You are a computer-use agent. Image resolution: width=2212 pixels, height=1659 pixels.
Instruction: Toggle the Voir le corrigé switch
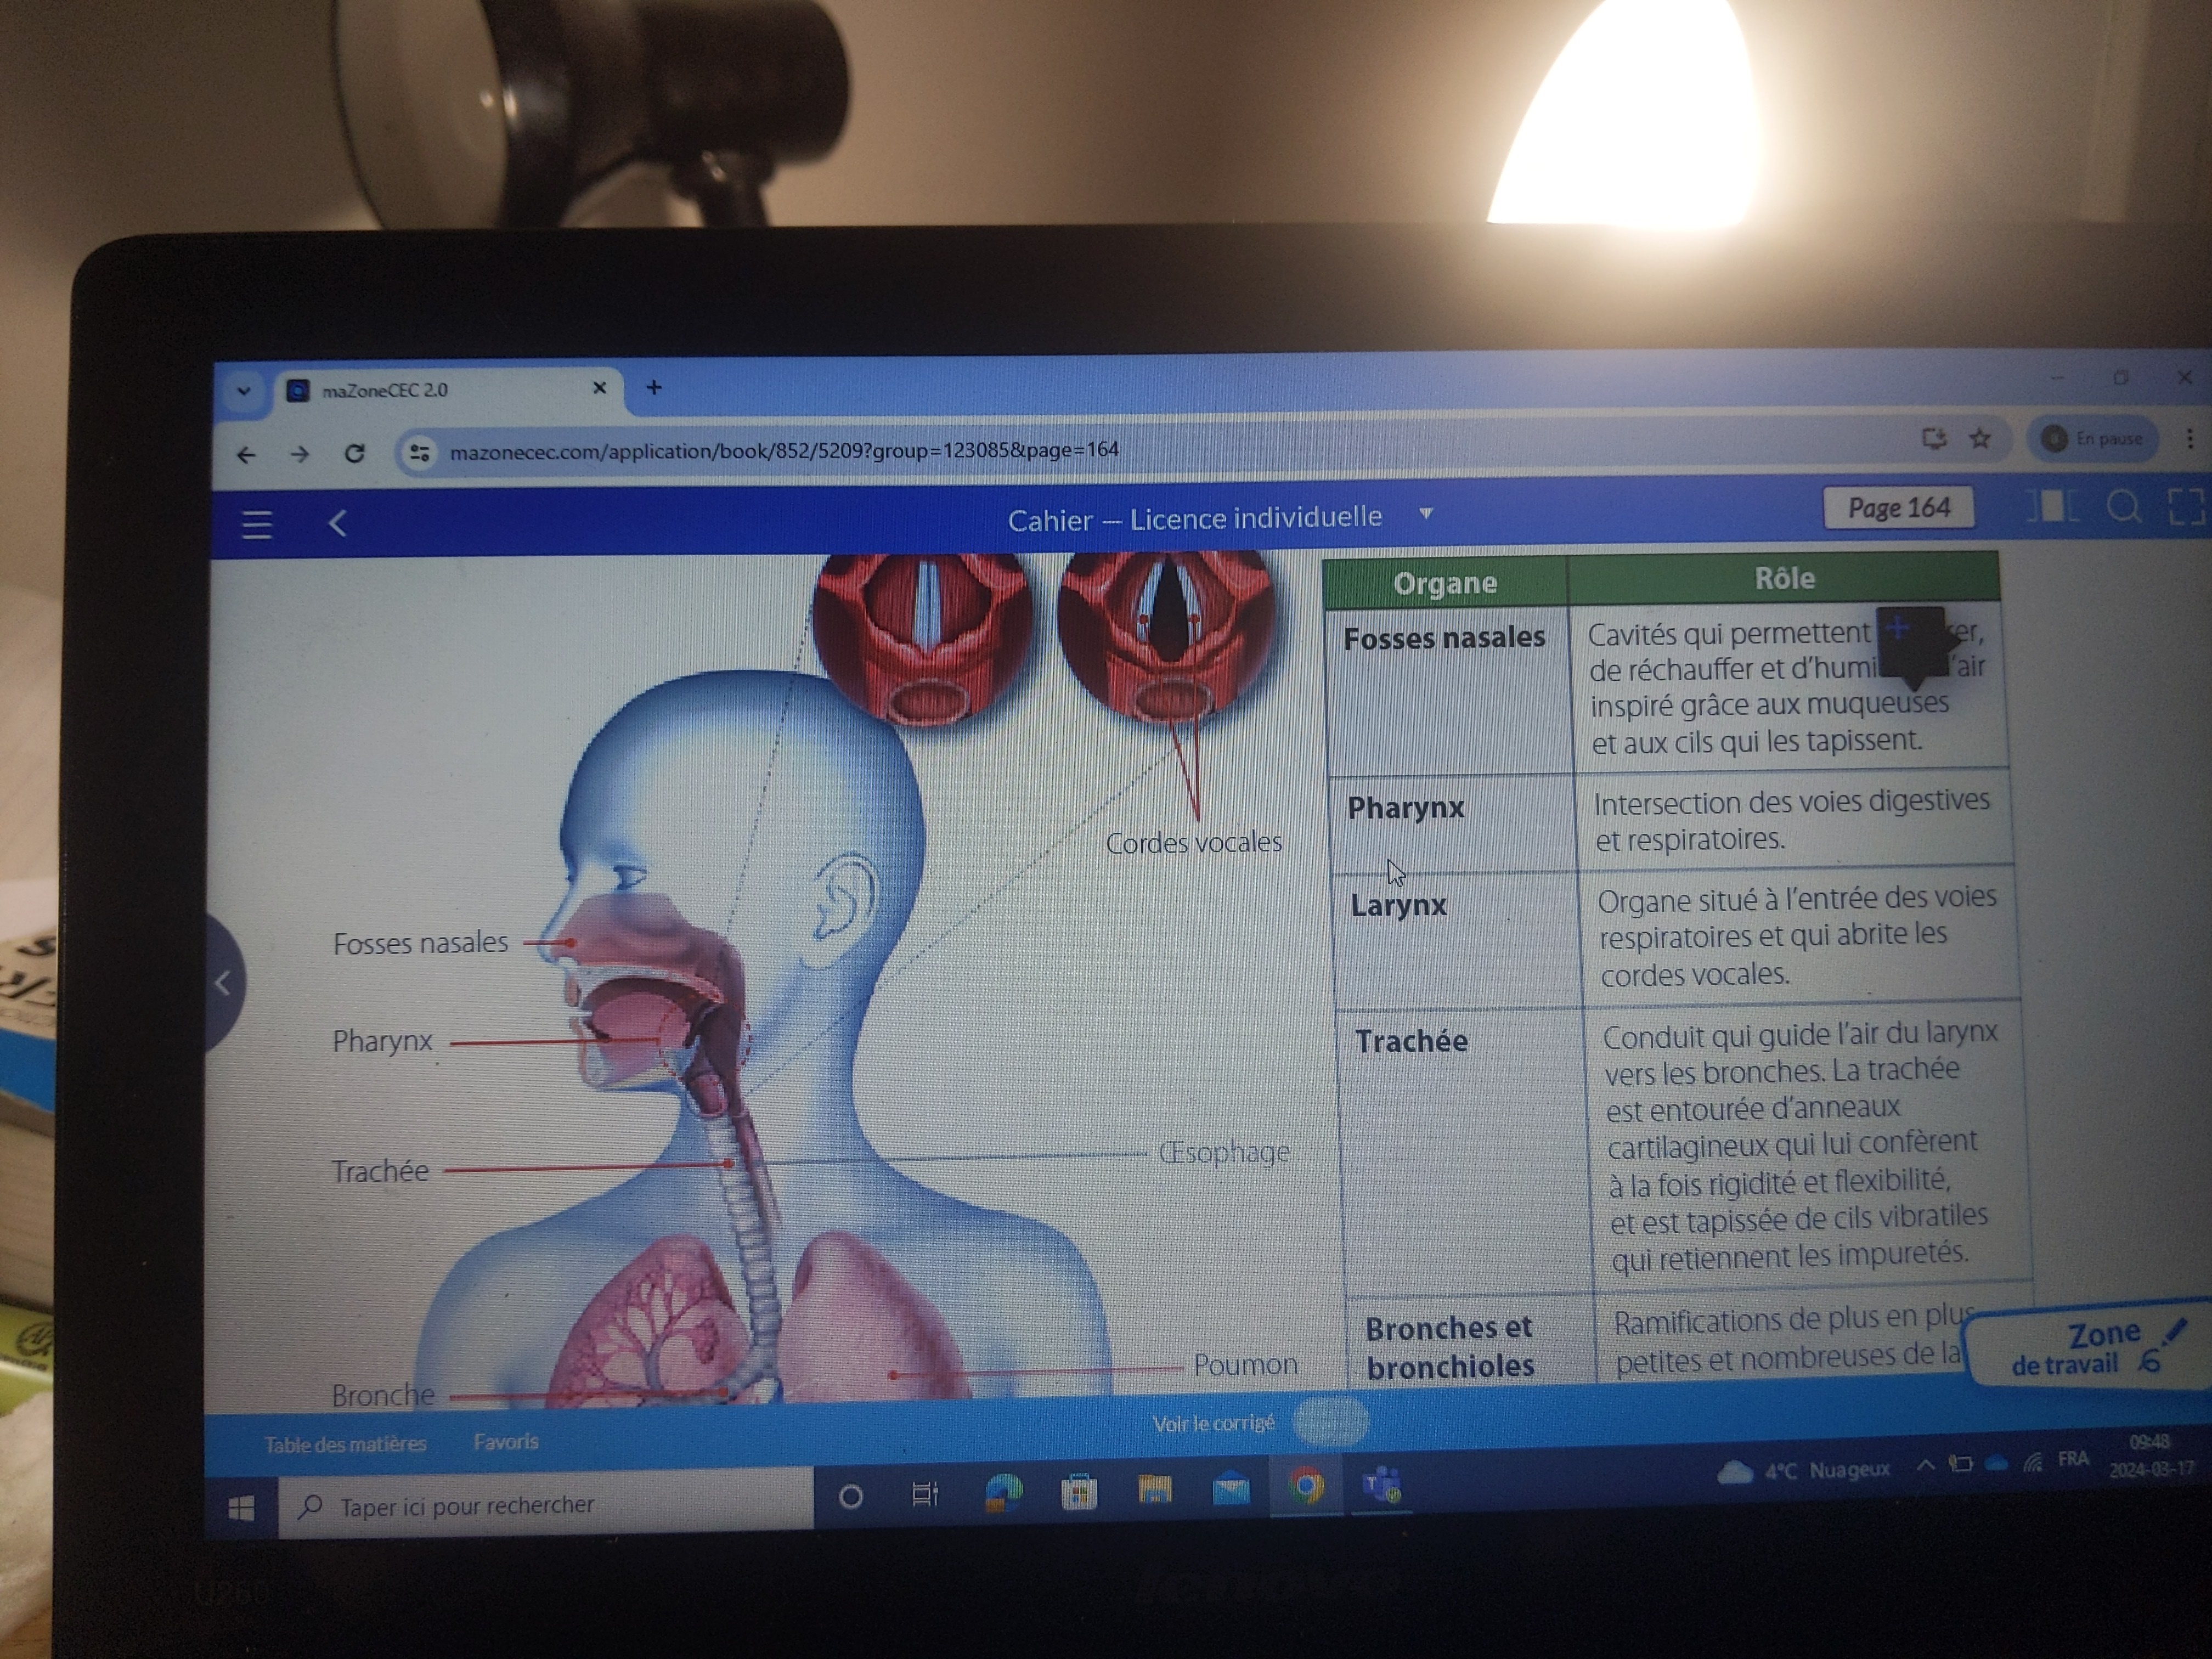pyautogui.click(x=1329, y=1422)
